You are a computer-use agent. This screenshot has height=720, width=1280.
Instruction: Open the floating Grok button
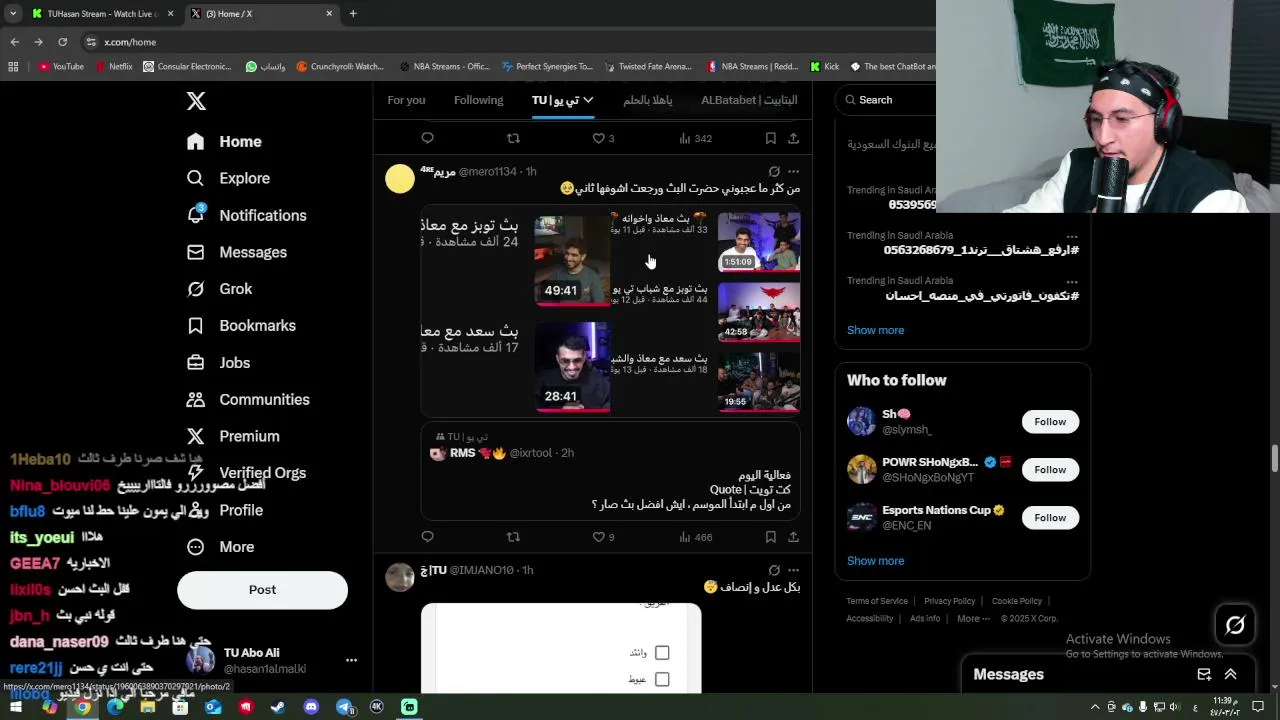coord(1235,626)
